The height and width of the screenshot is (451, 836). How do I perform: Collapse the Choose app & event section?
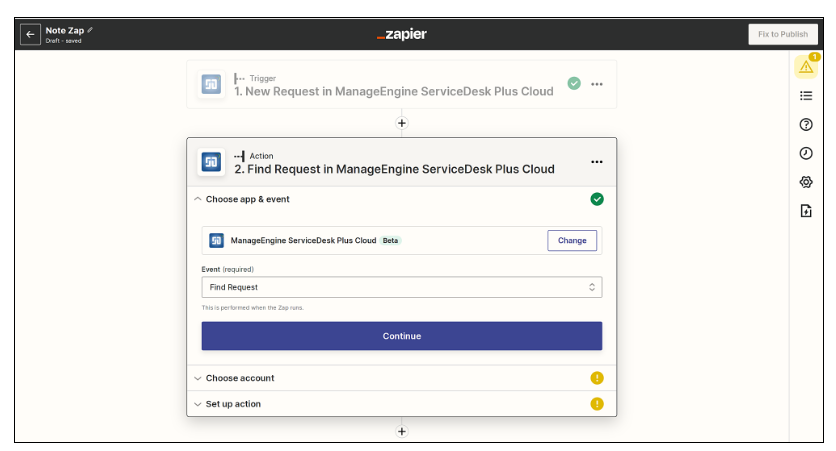198,199
